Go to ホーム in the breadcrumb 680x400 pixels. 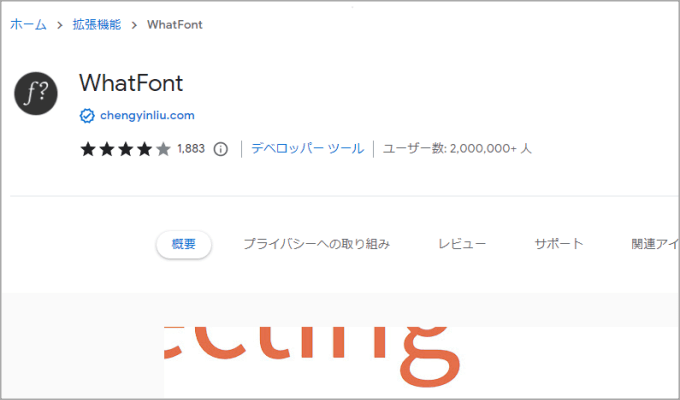pos(28,25)
